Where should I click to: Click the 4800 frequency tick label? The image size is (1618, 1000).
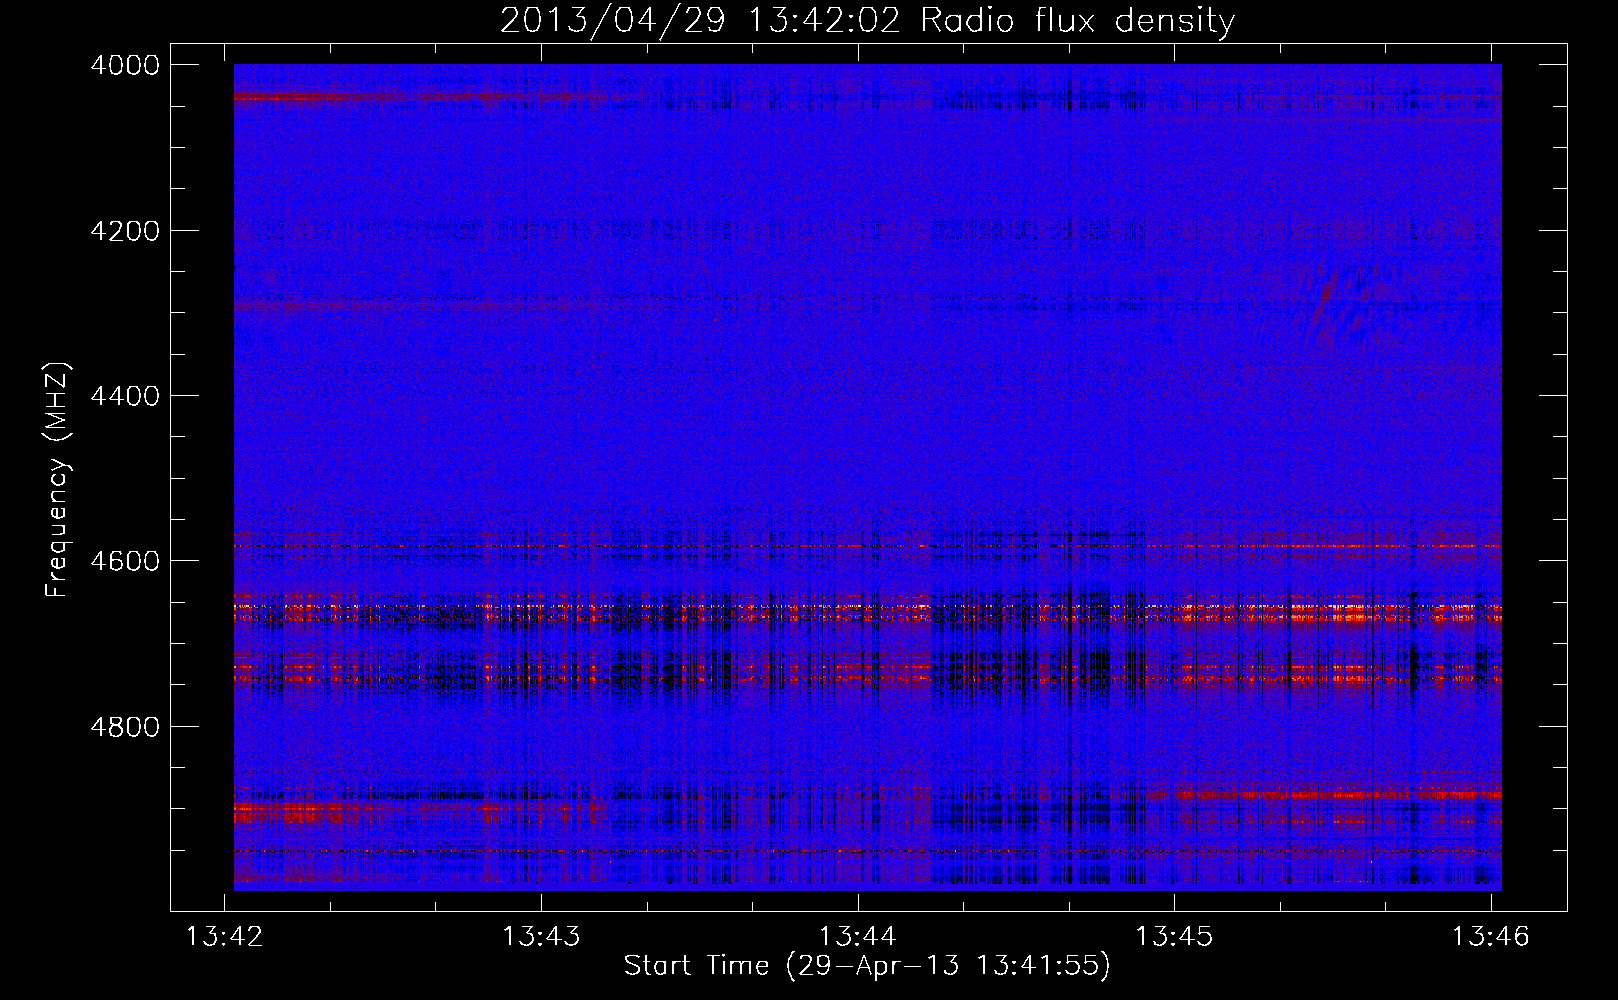click(125, 727)
